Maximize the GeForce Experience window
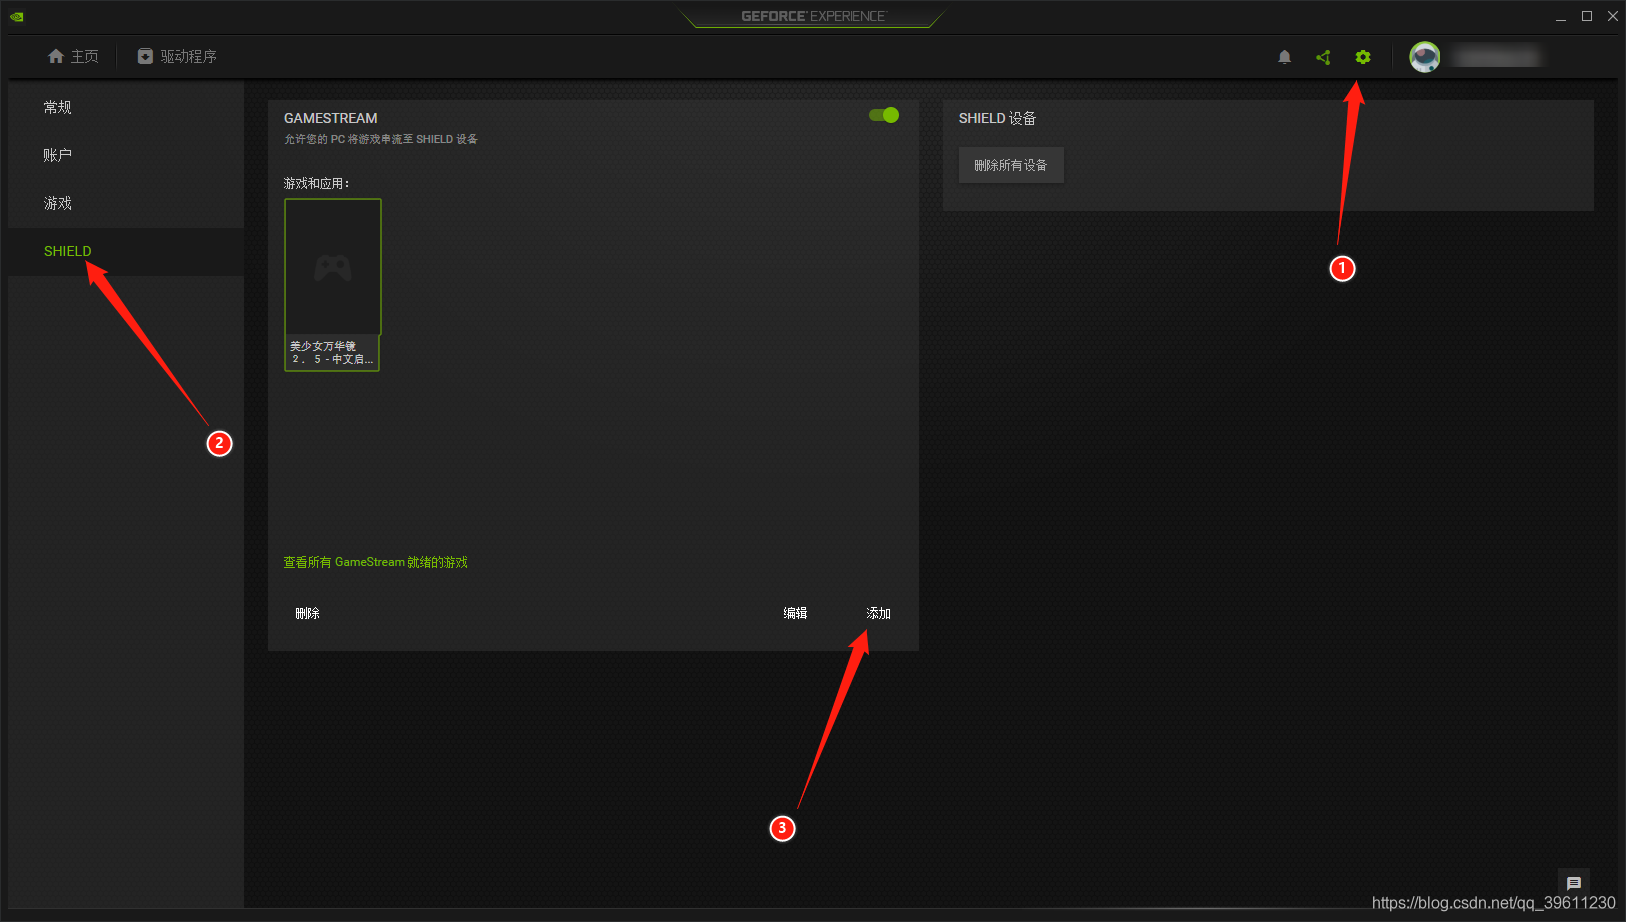The width and height of the screenshot is (1626, 922). (x=1587, y=16)
